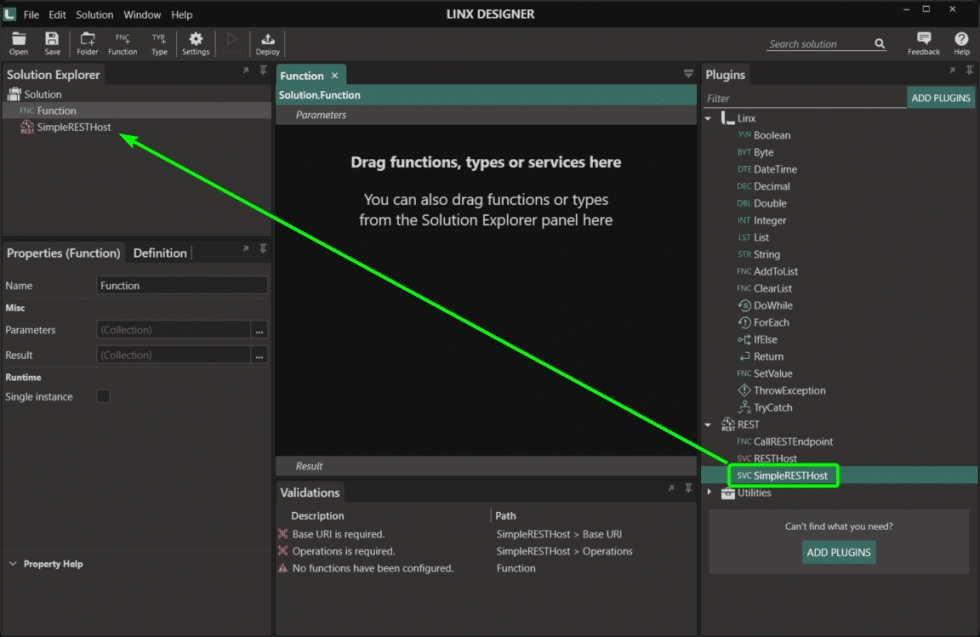Click the Folder icon in the toolbar
Viewport: 980px width, 637px height.
point(87,41)
